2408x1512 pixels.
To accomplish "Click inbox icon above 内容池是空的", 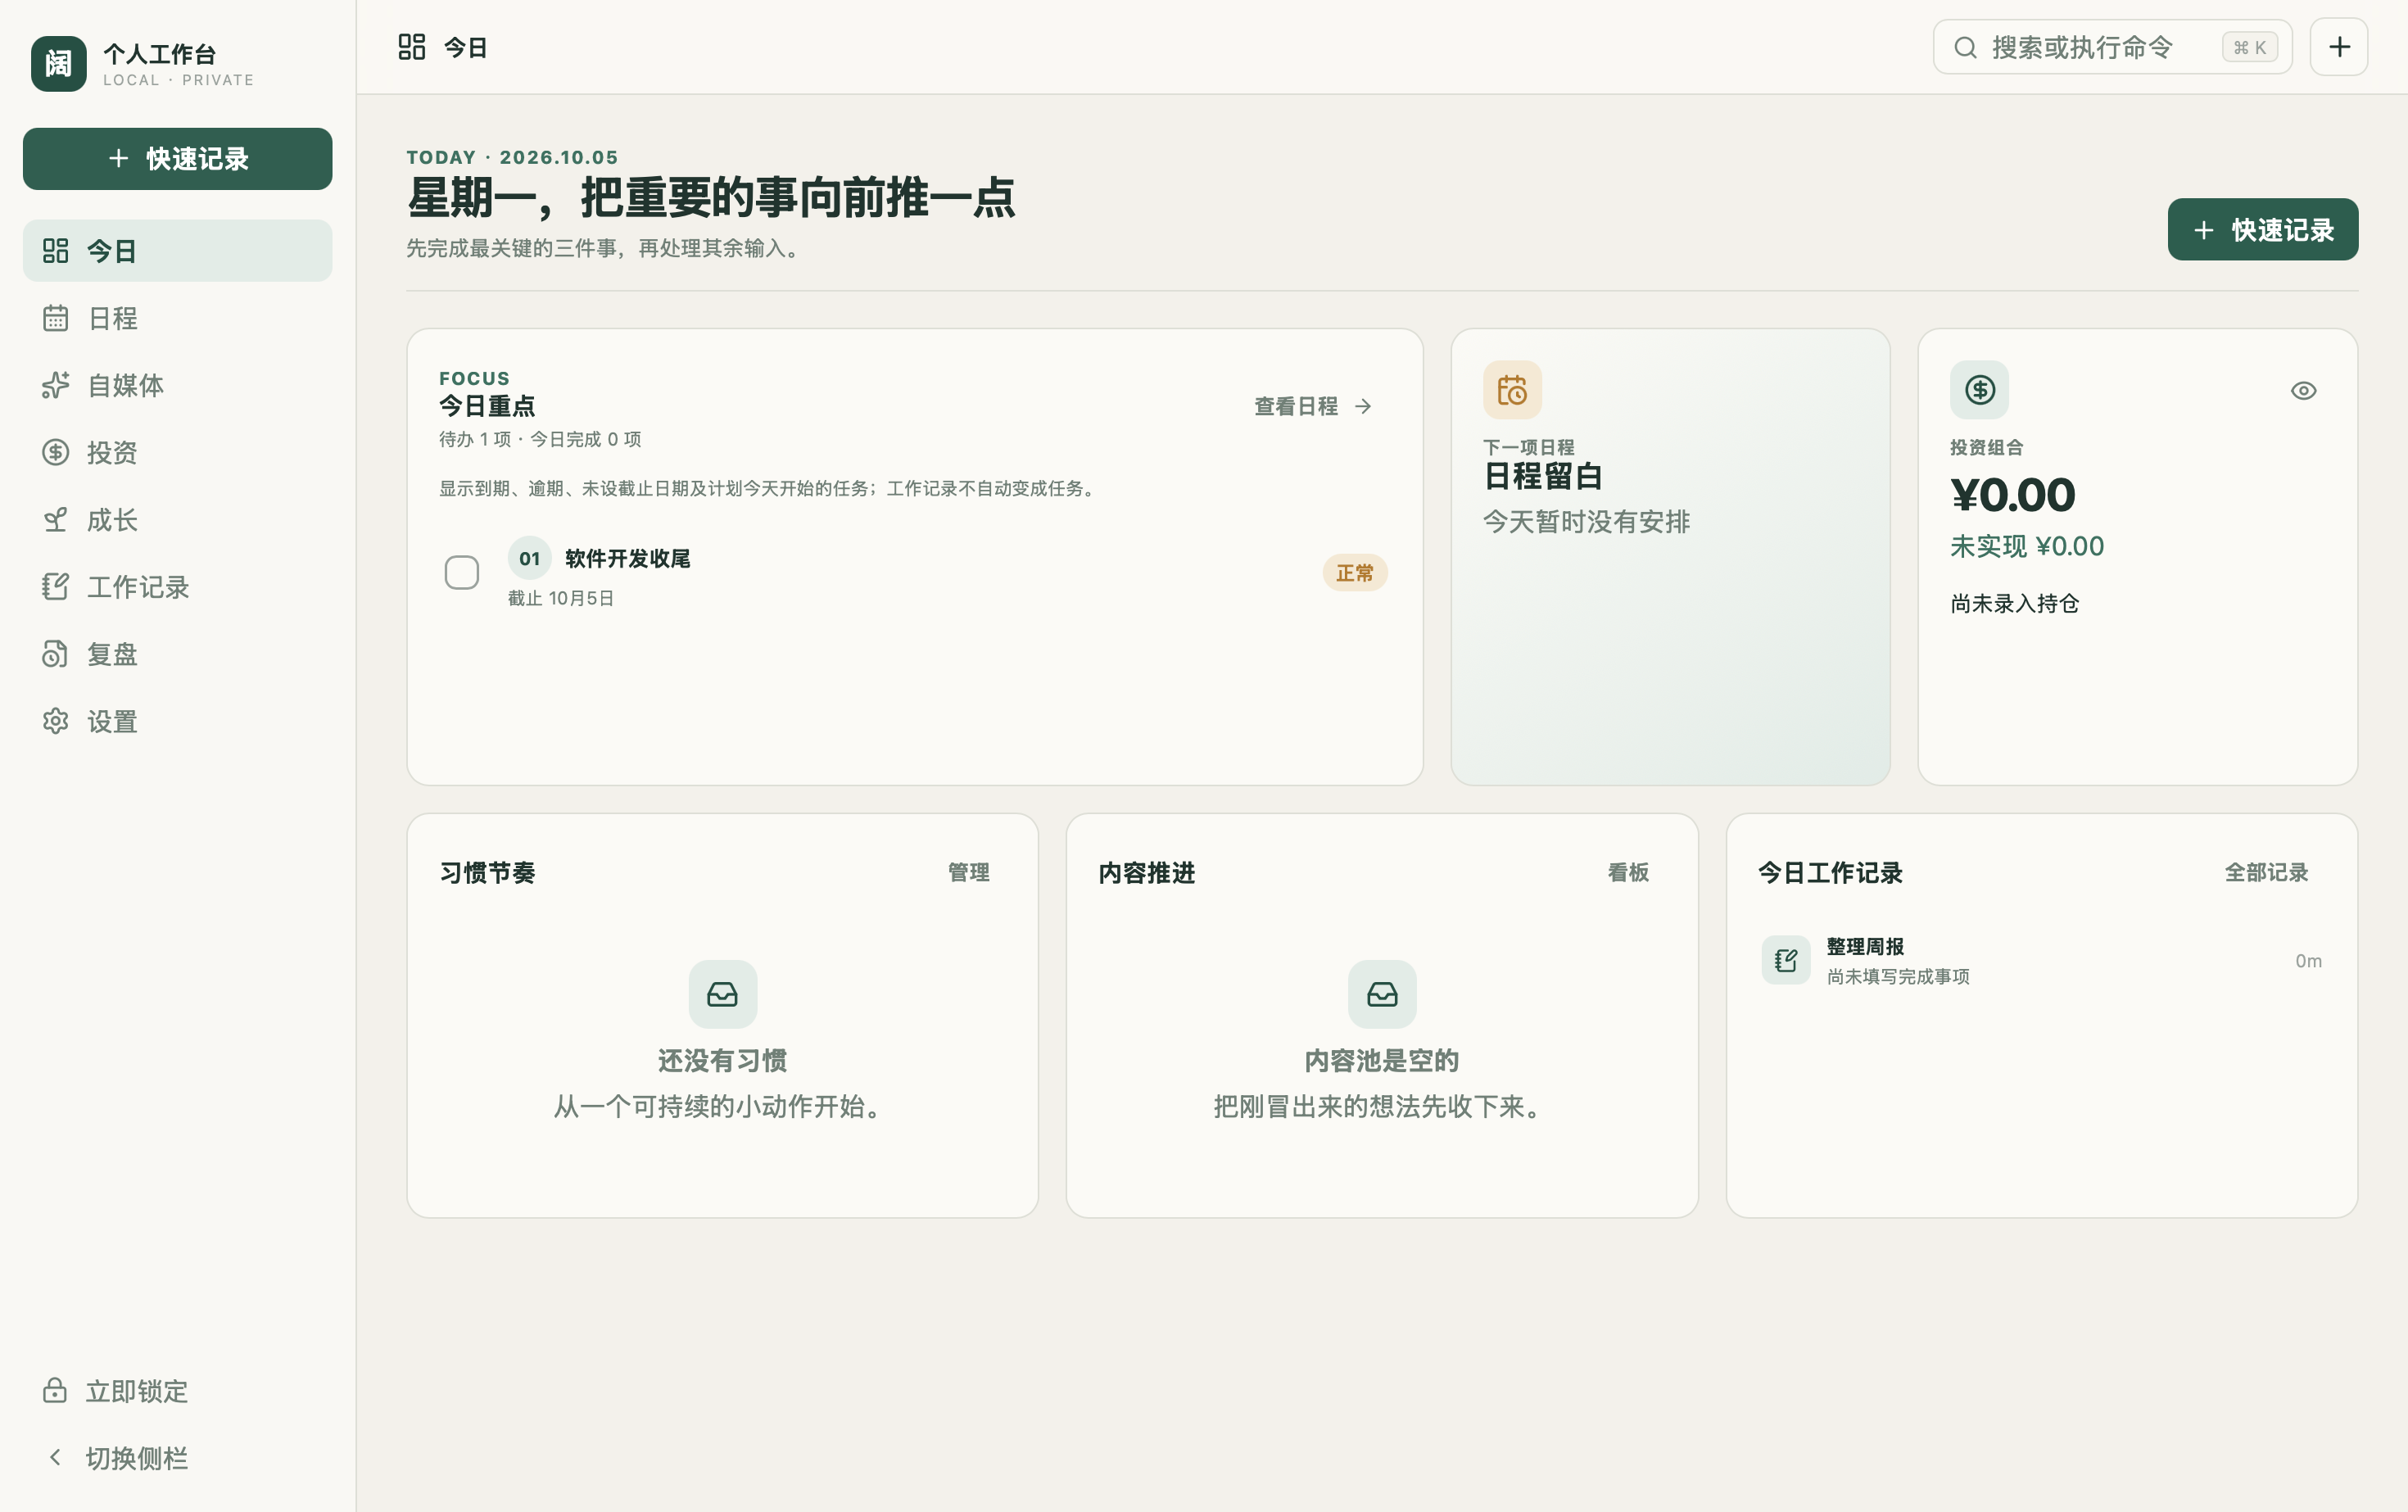I will (x=1382, y=994).
